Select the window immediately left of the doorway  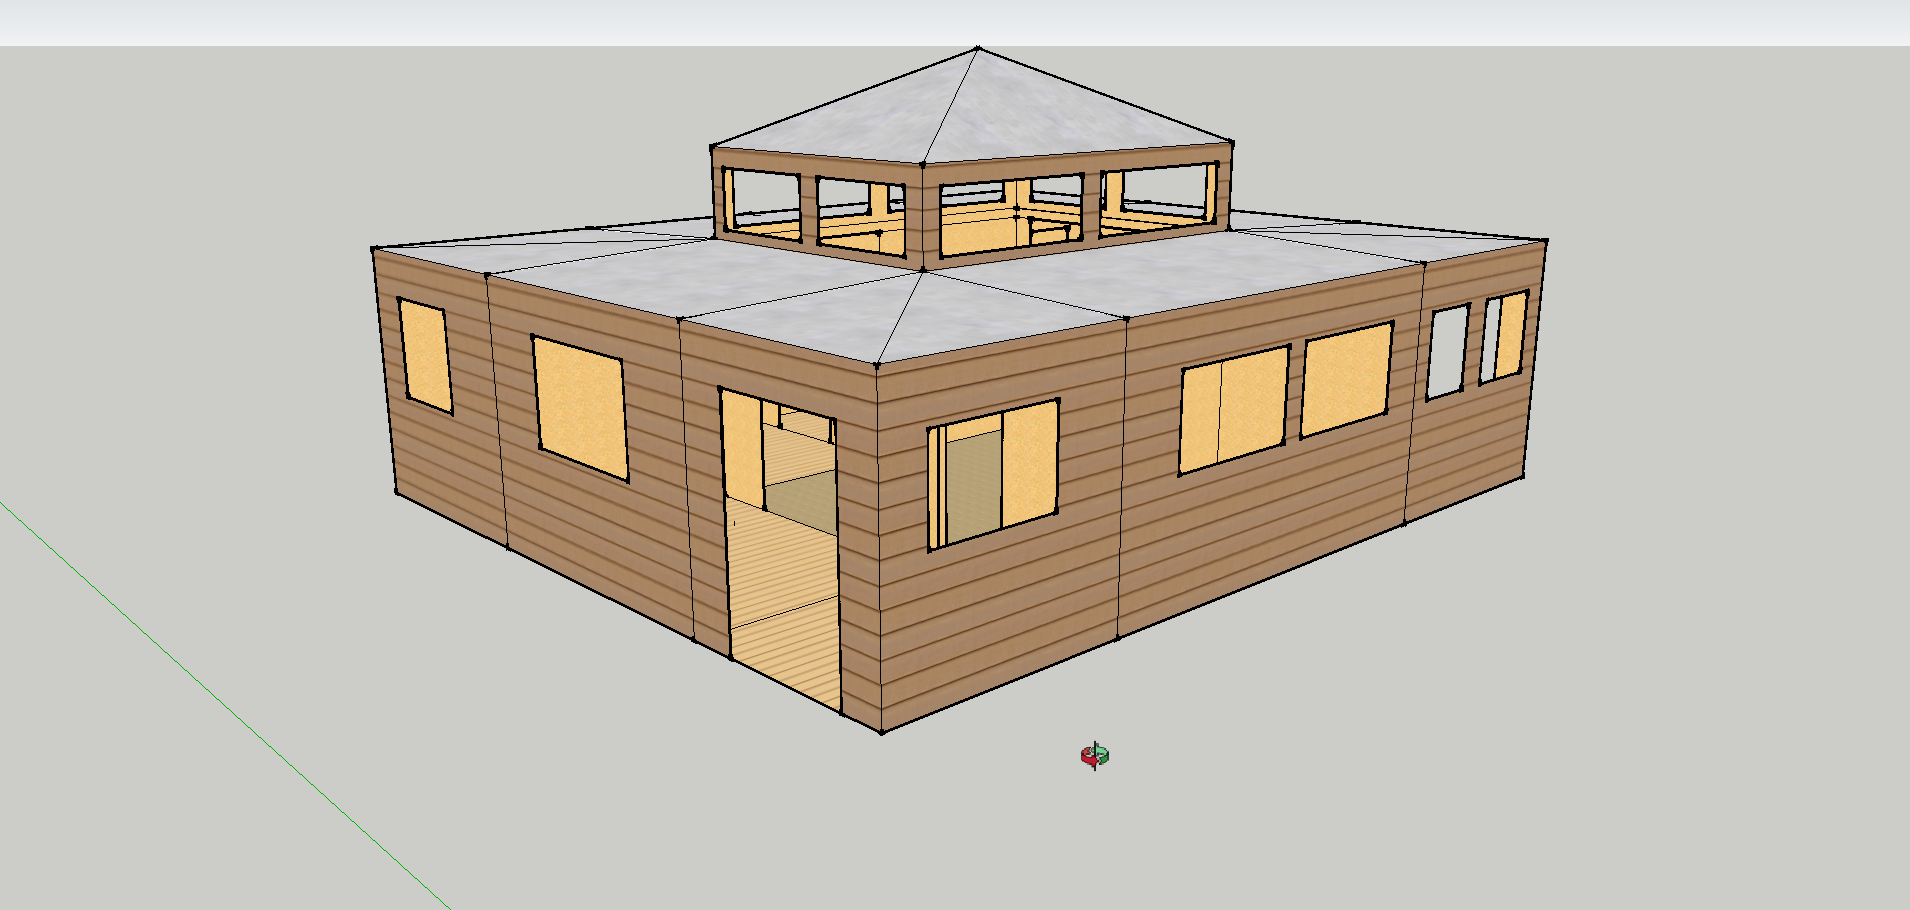tap(580, 406)
